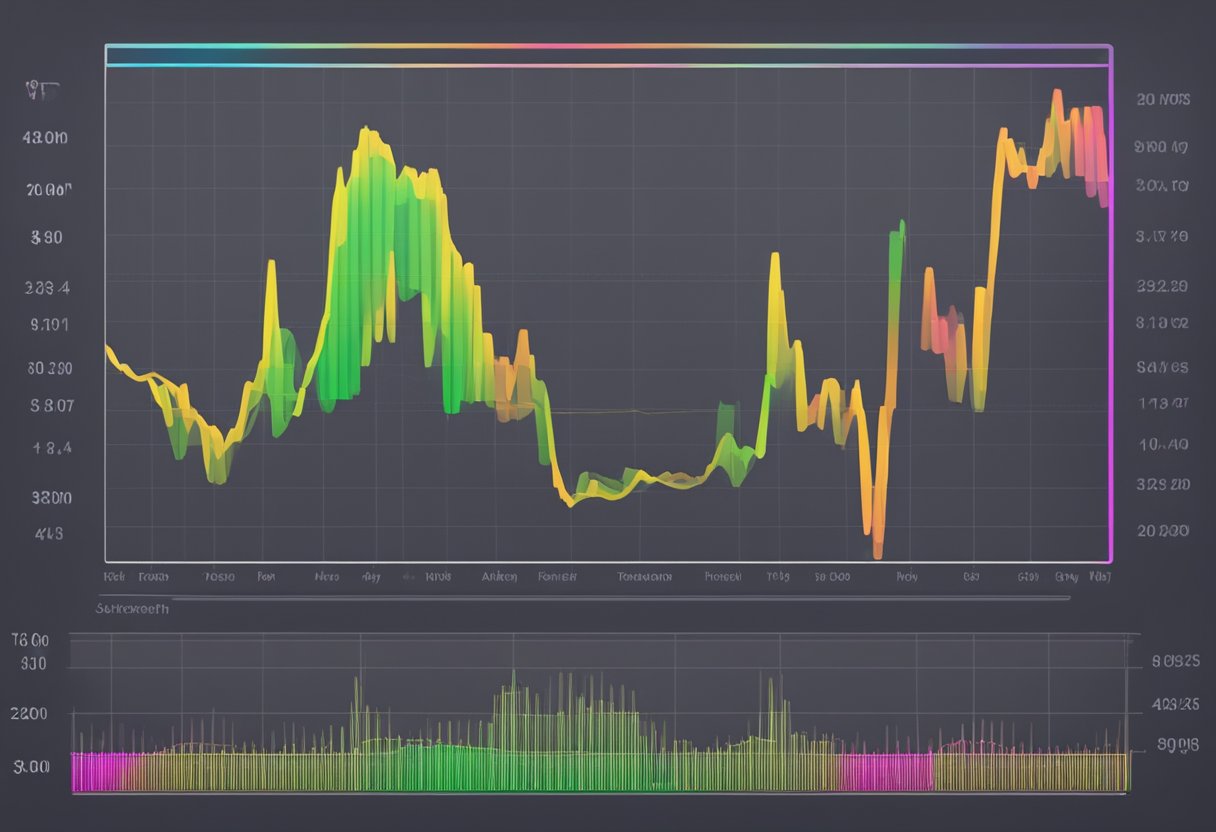Click 20 230 at bottom of right axis

[x=1163, y=531]
